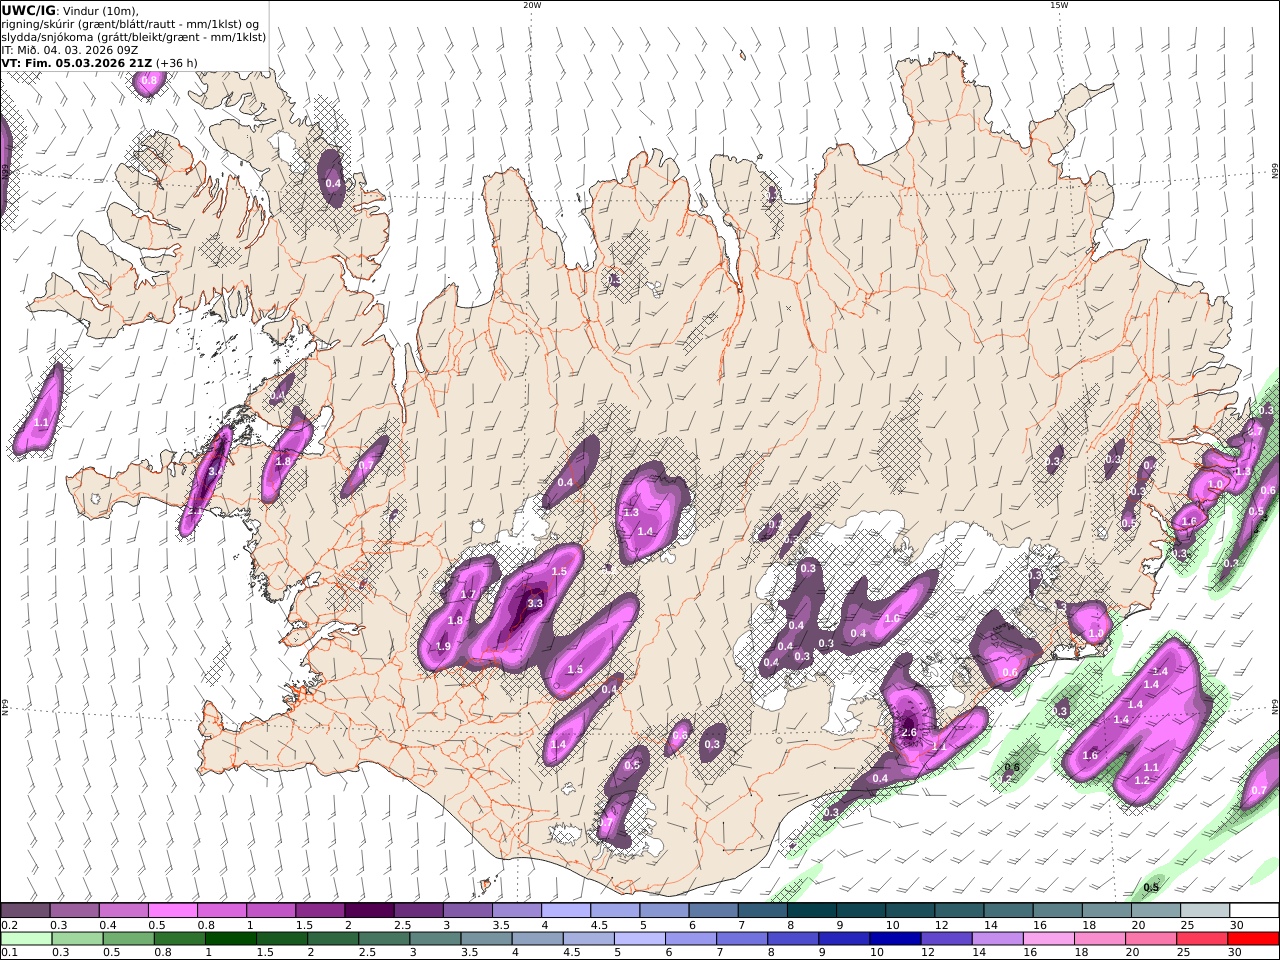The width and height of the screenshot is (1280, 960).
Task: Pick the light grey swatch between 25 and 30
Action: [1204, 911]
